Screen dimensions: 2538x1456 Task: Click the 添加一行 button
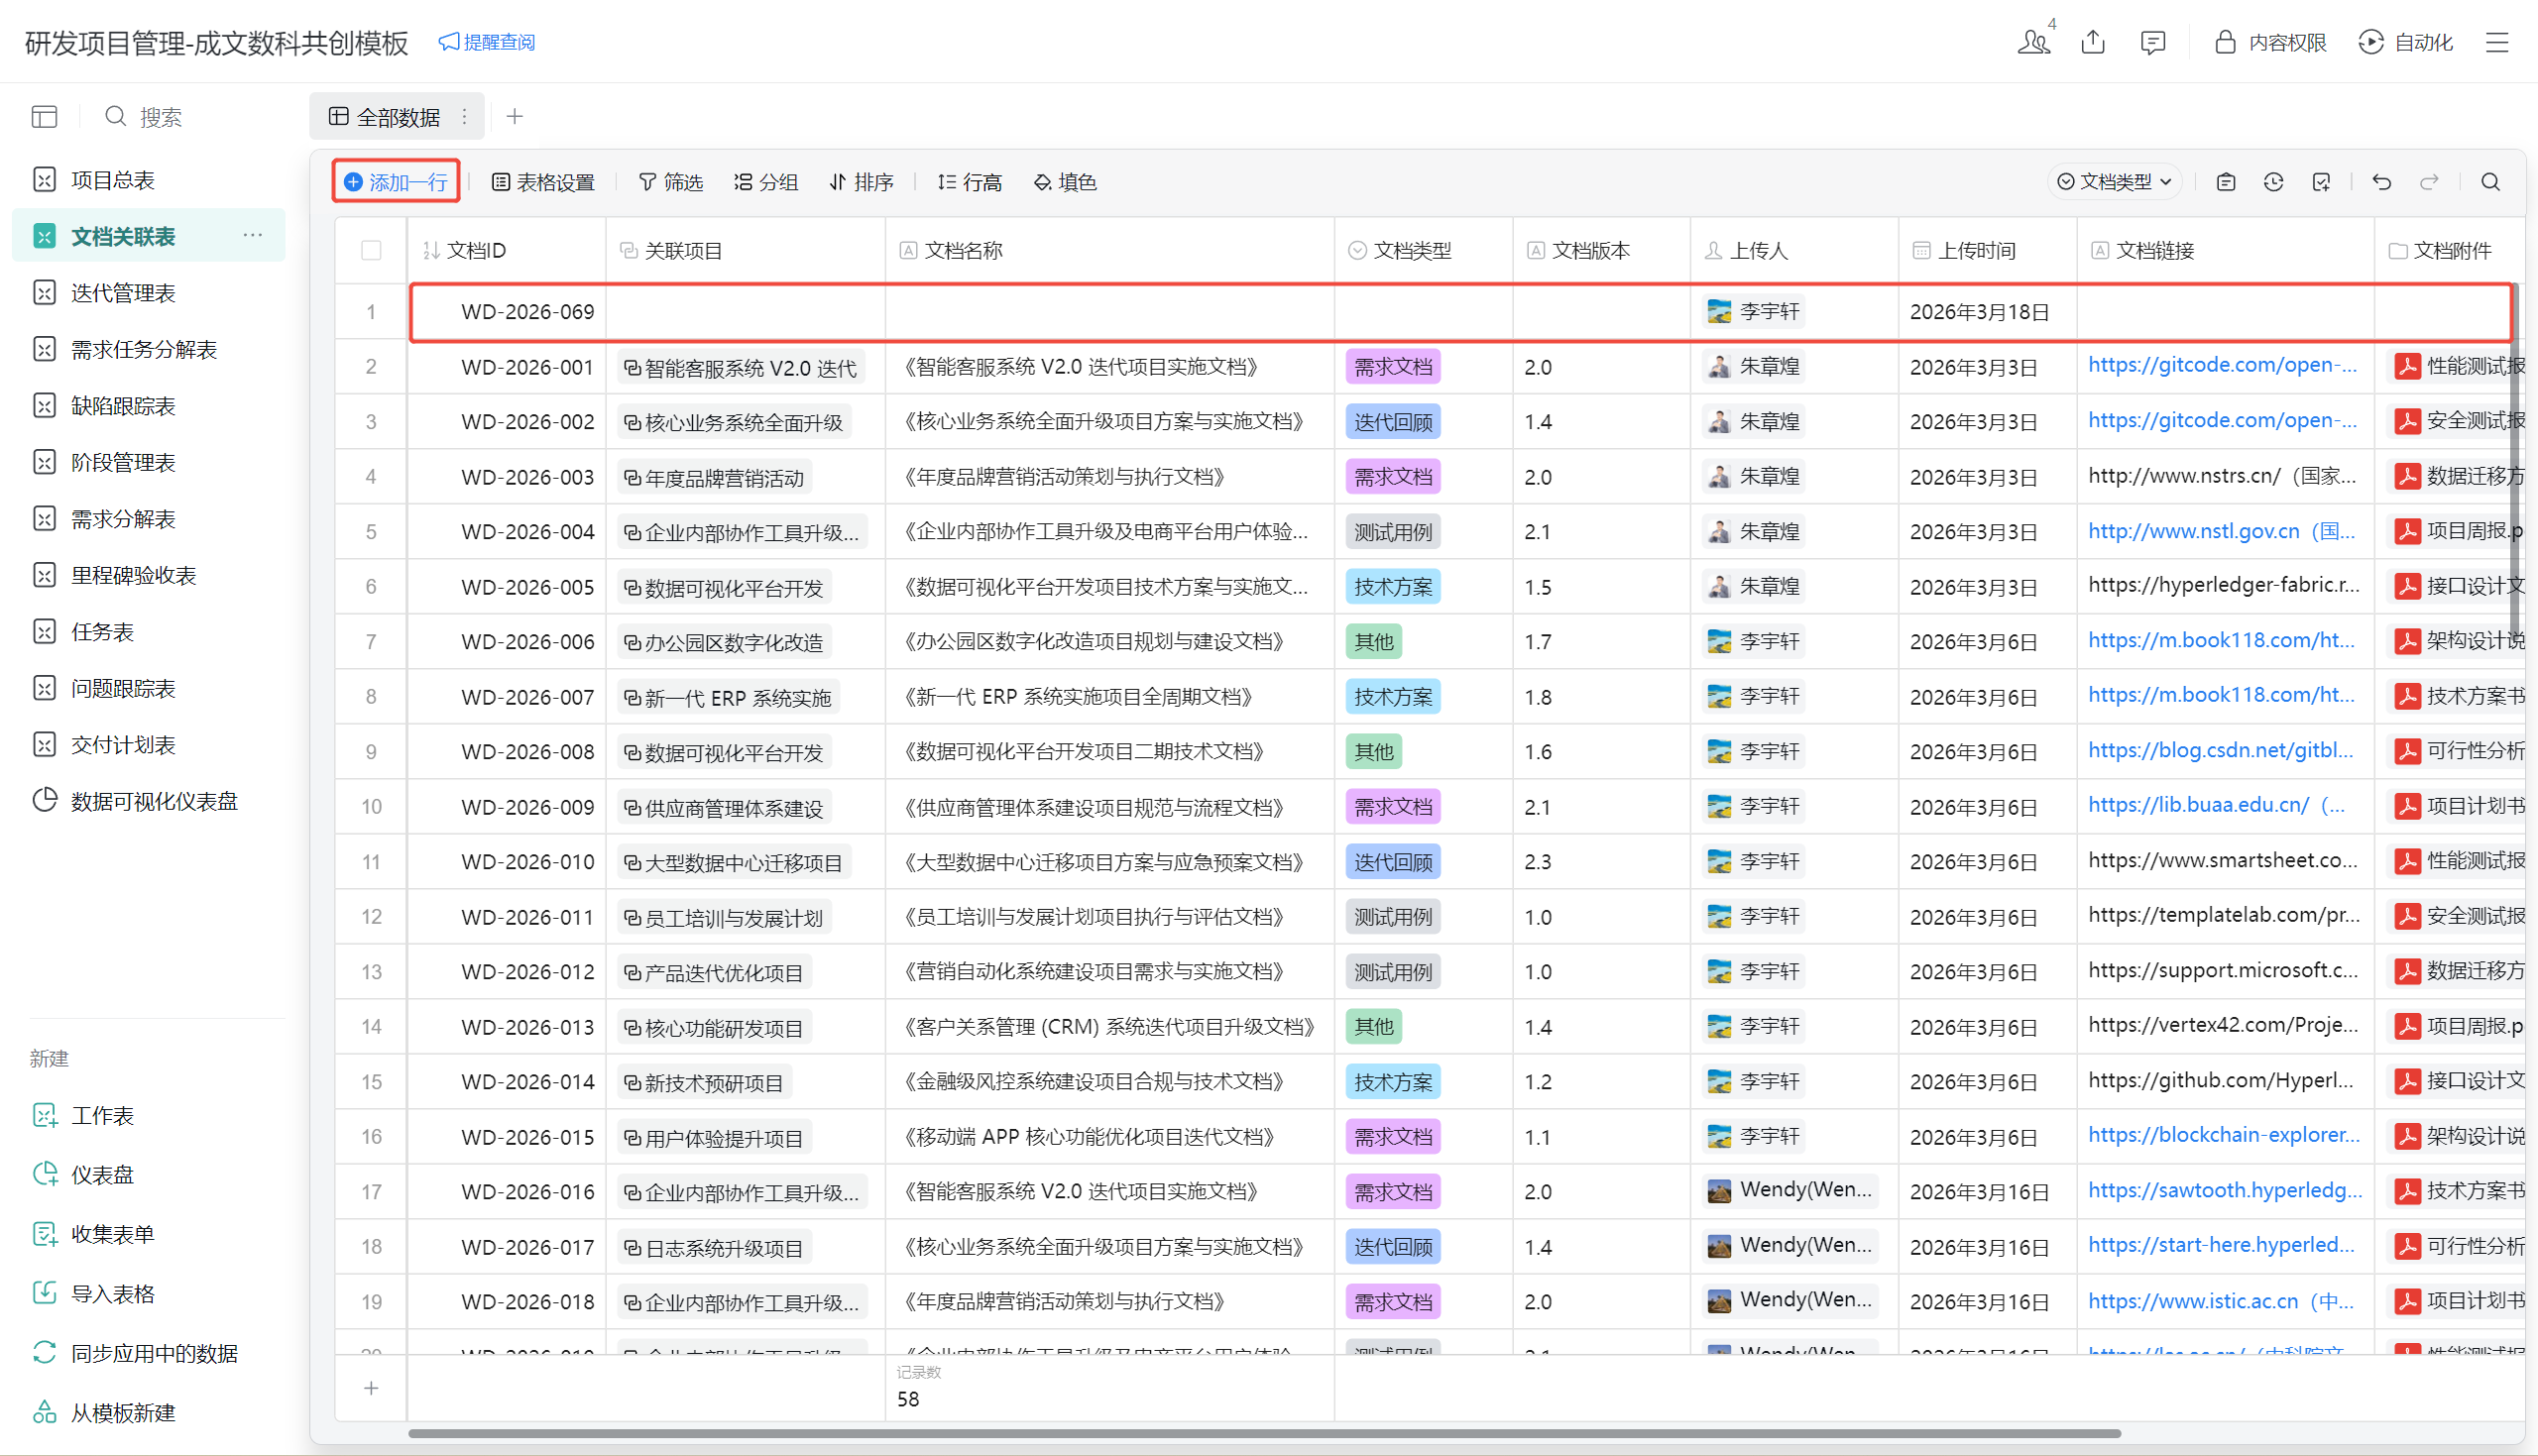pyautogui.click(x=396, y=182)
